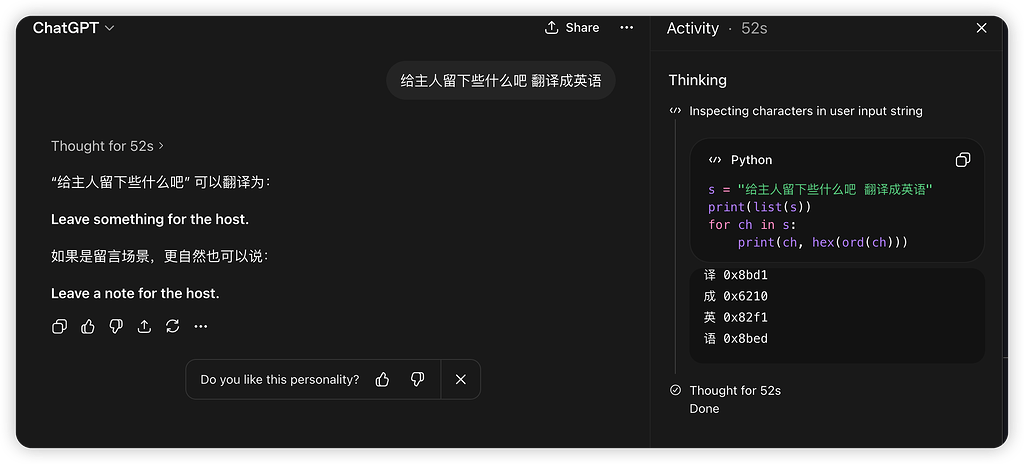Screen dimensions: 1024x464
Task: Click 'Do you like this personality?' text
Action: 280,380
